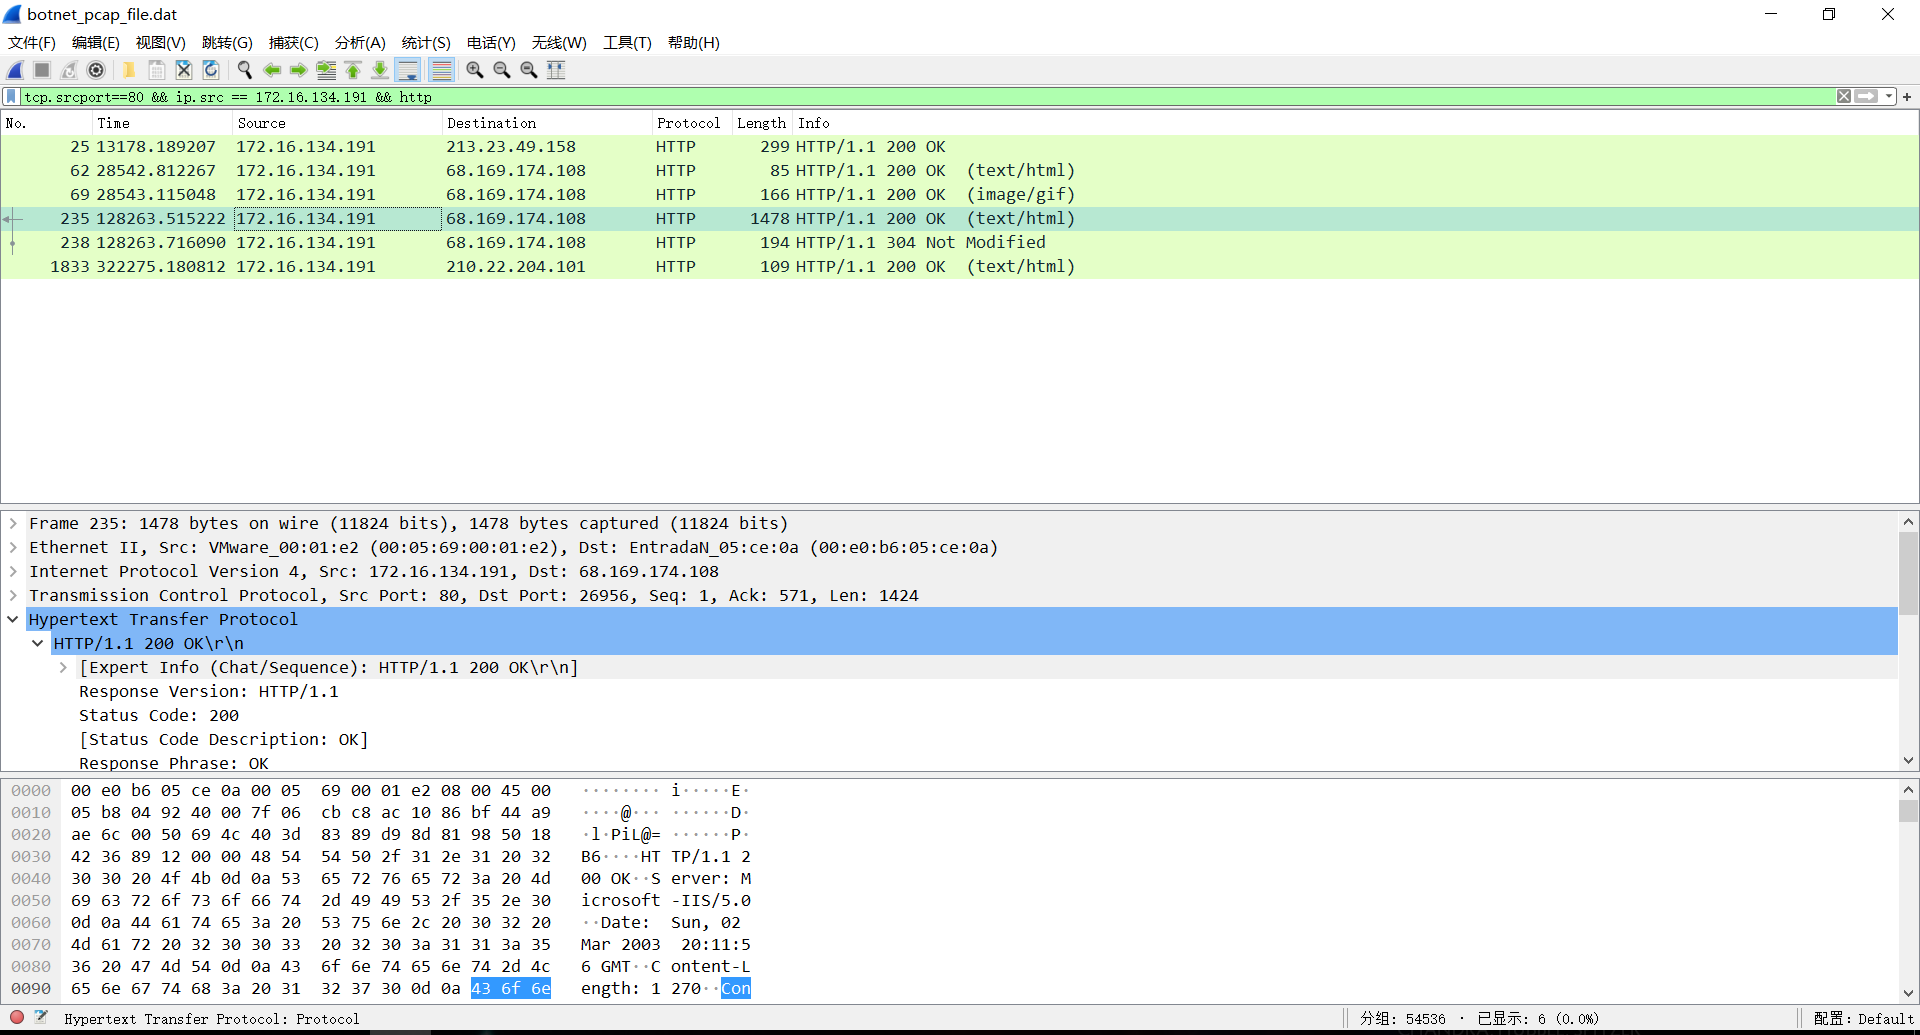Screen dimensions: 1920x1035
Task: Start capture with the shark fin icon
Action: click(16, 70)
